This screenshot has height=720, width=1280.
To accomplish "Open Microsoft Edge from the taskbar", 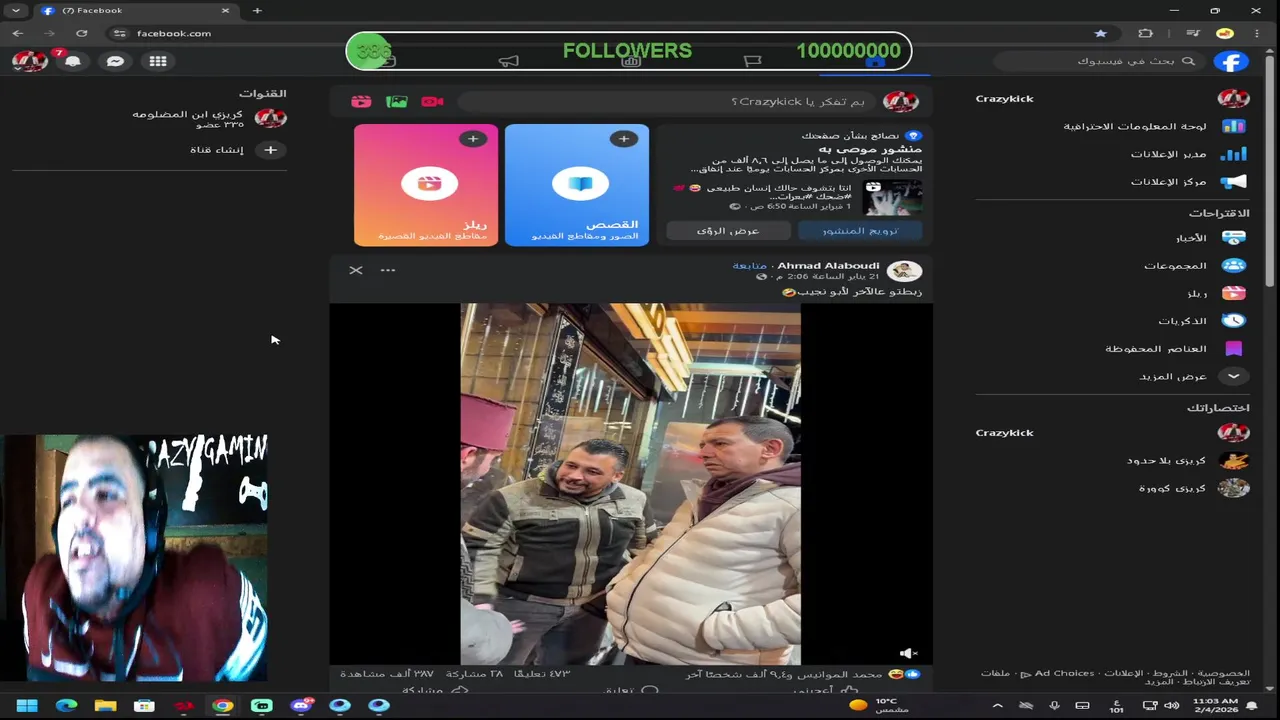I will [x=66, y=705].
